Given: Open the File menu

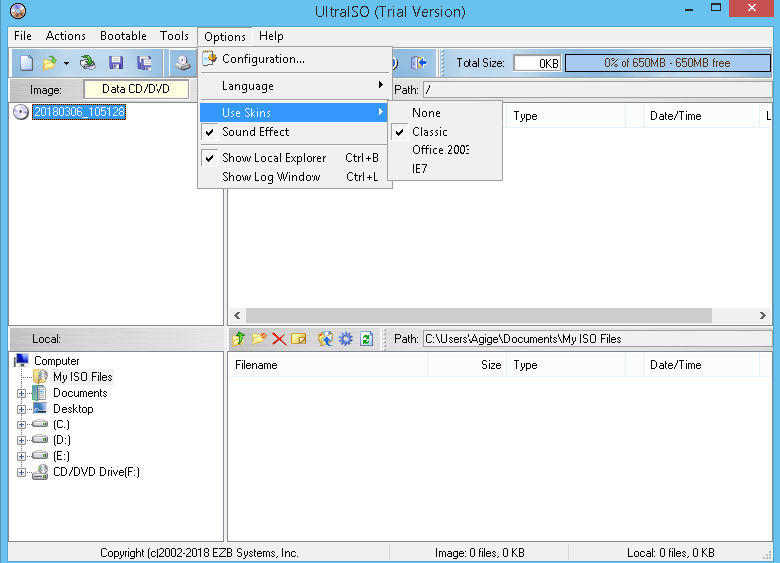Looking at the screenshot, I should pos(23,36).
